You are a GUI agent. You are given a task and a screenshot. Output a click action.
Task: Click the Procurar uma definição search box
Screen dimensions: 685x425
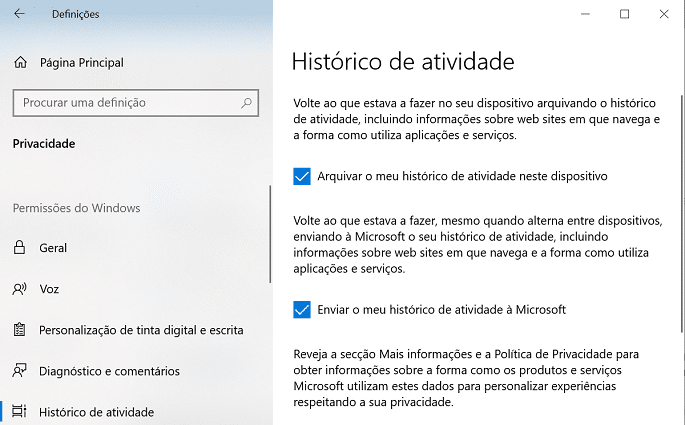(135, 103)
